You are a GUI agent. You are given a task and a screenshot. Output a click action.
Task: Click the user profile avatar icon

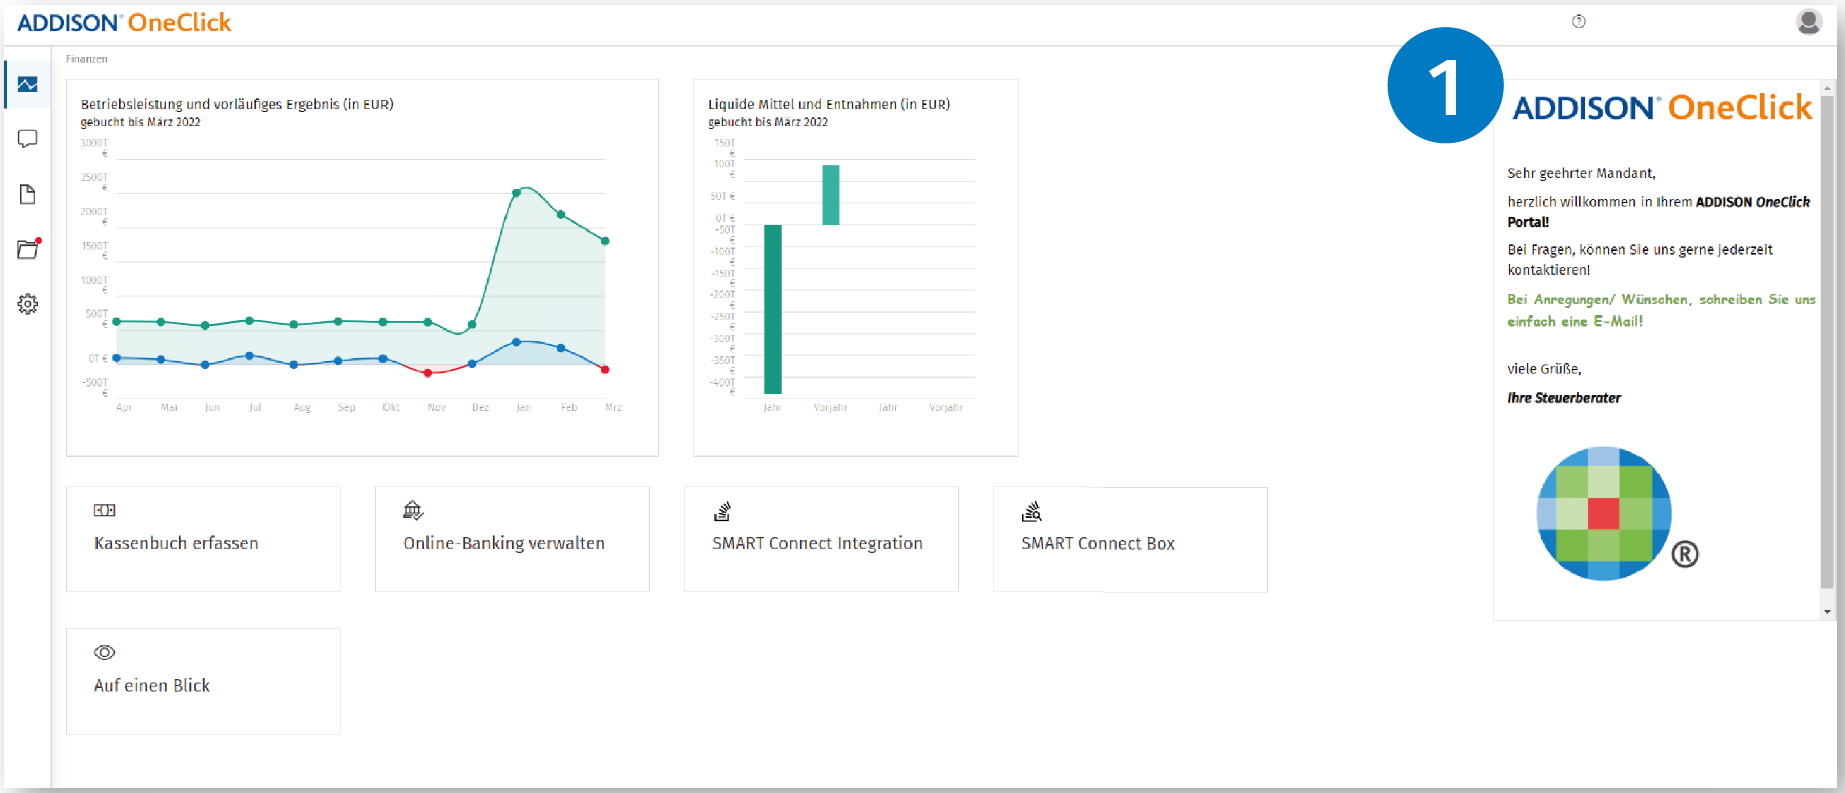point(1808,21)
